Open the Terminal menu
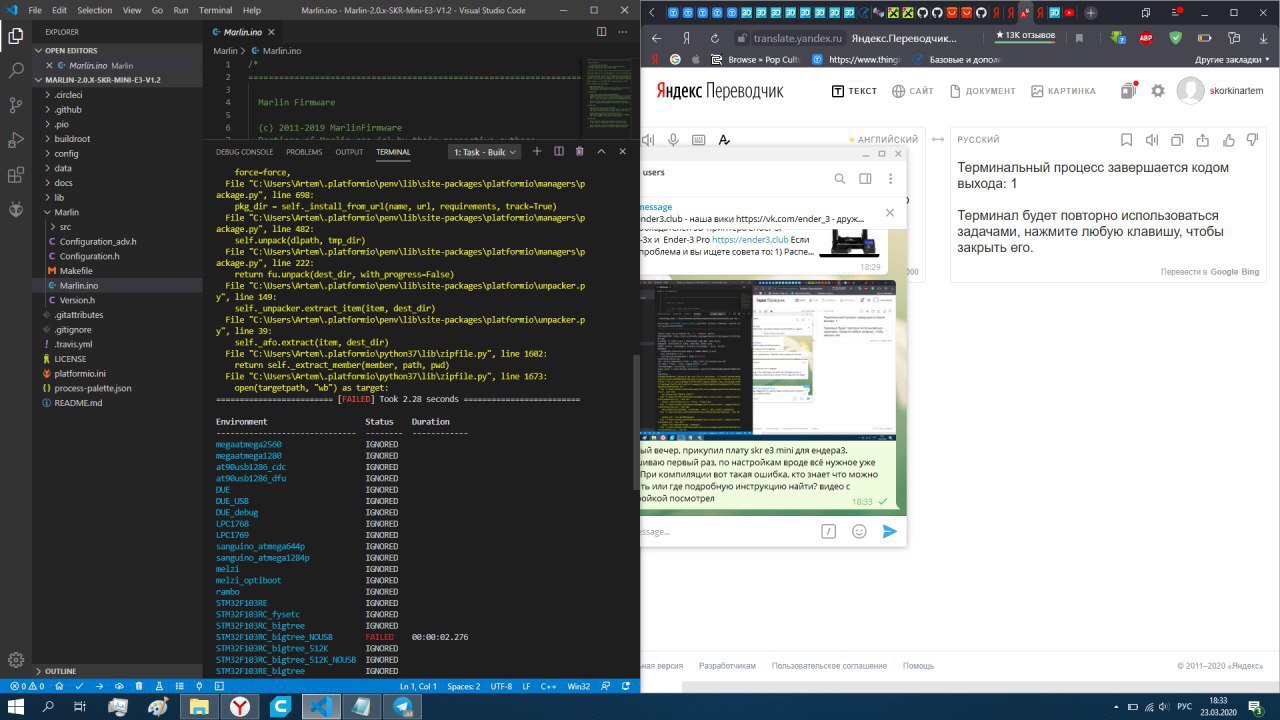1280x720 pixels. click(215, 10)
